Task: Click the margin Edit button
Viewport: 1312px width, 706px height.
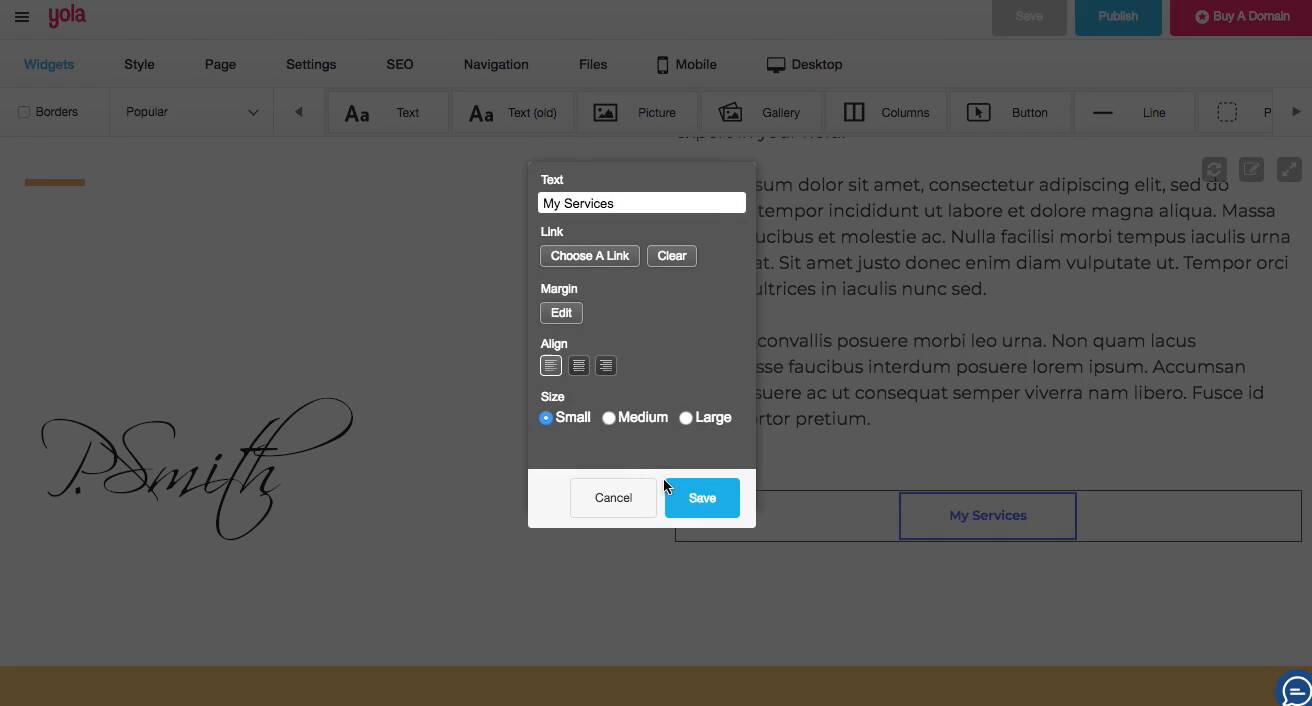Action: pyautogui.click(x=561, y=313)
